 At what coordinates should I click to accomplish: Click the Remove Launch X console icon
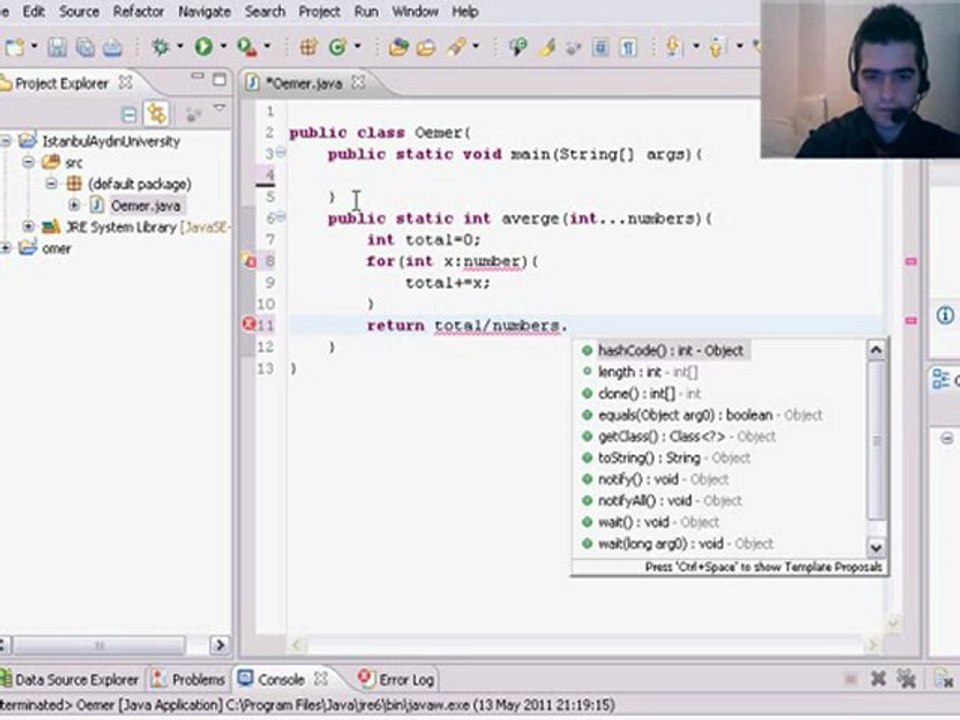[x=879, y=678]
